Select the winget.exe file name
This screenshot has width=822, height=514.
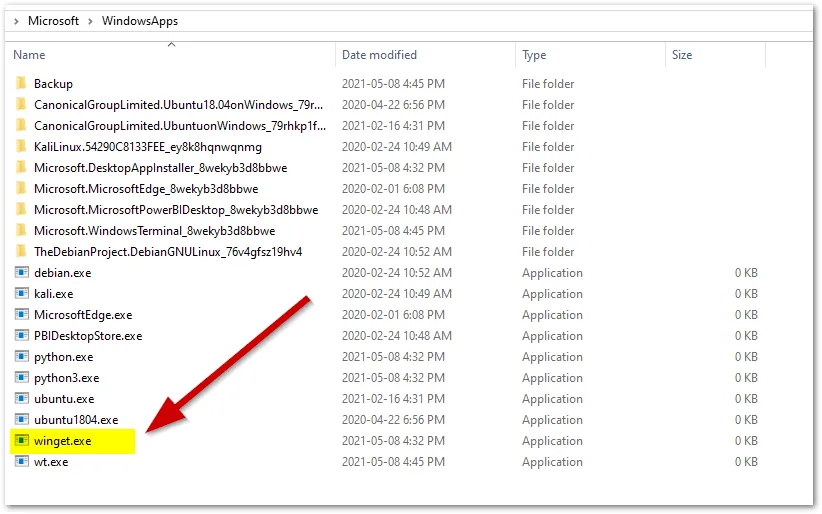coord(62,441)
